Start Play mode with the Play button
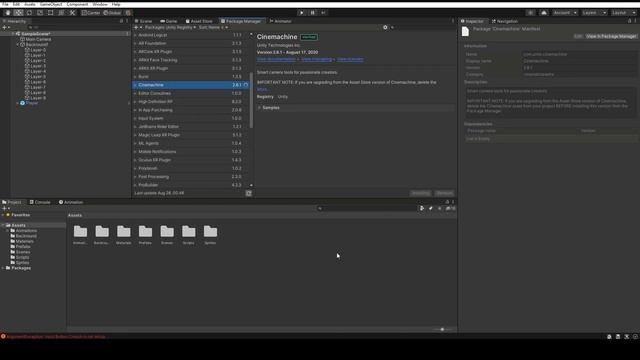The image size is (640, 360). coord(302,13)
